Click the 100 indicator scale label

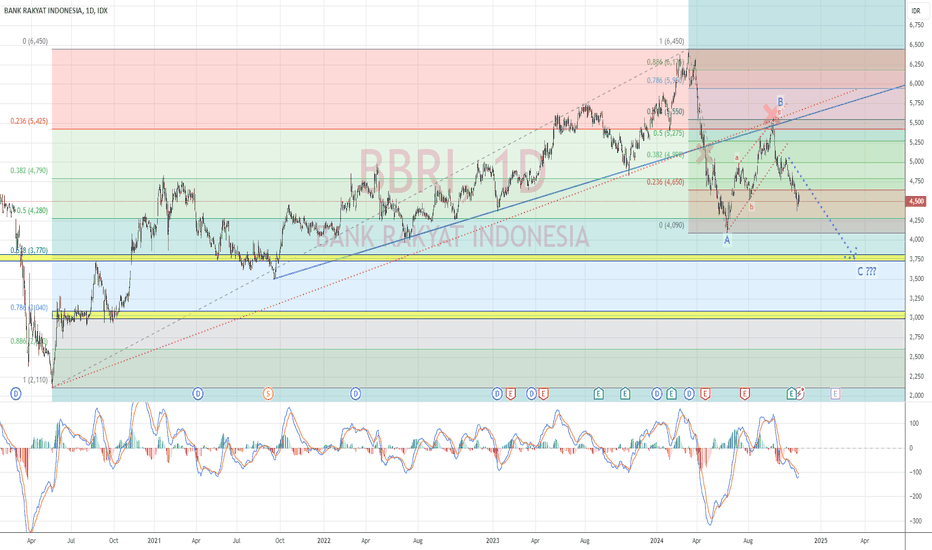tap(914, 424)
